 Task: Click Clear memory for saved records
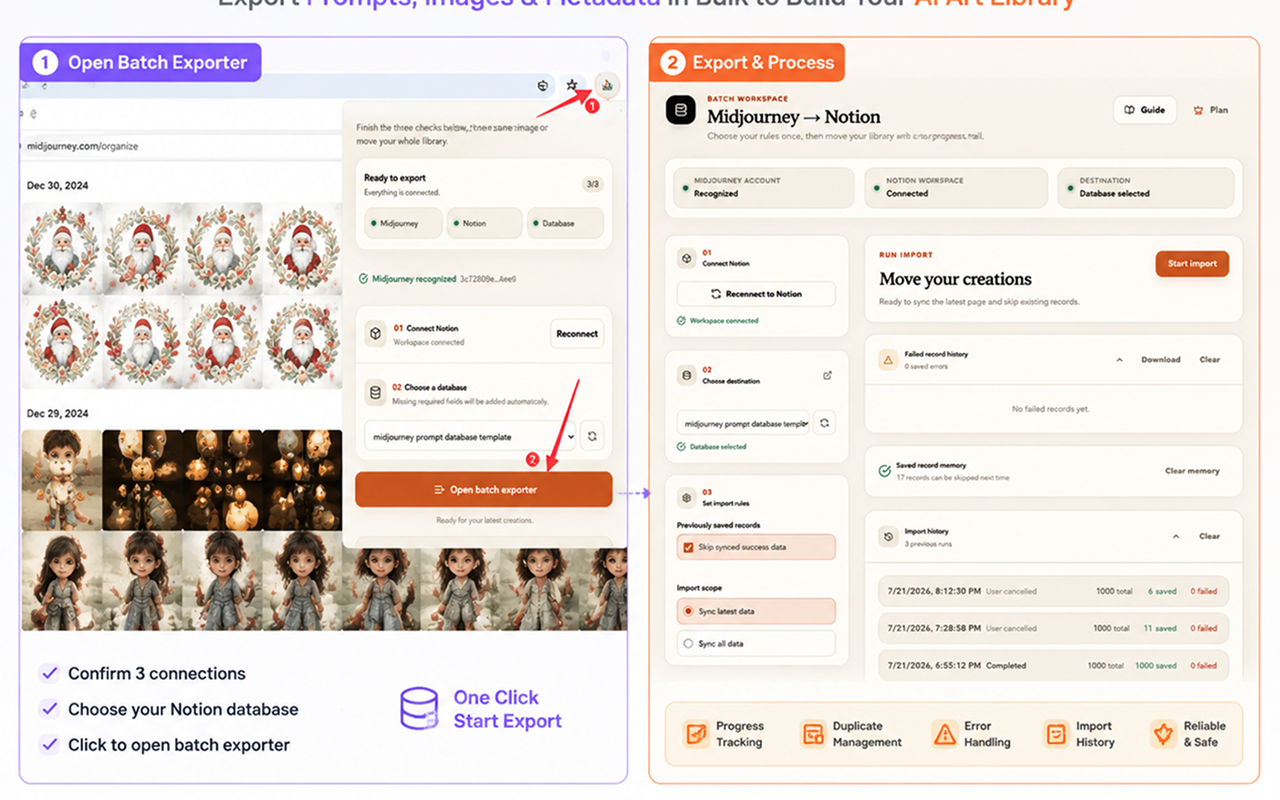[1192, 471]
